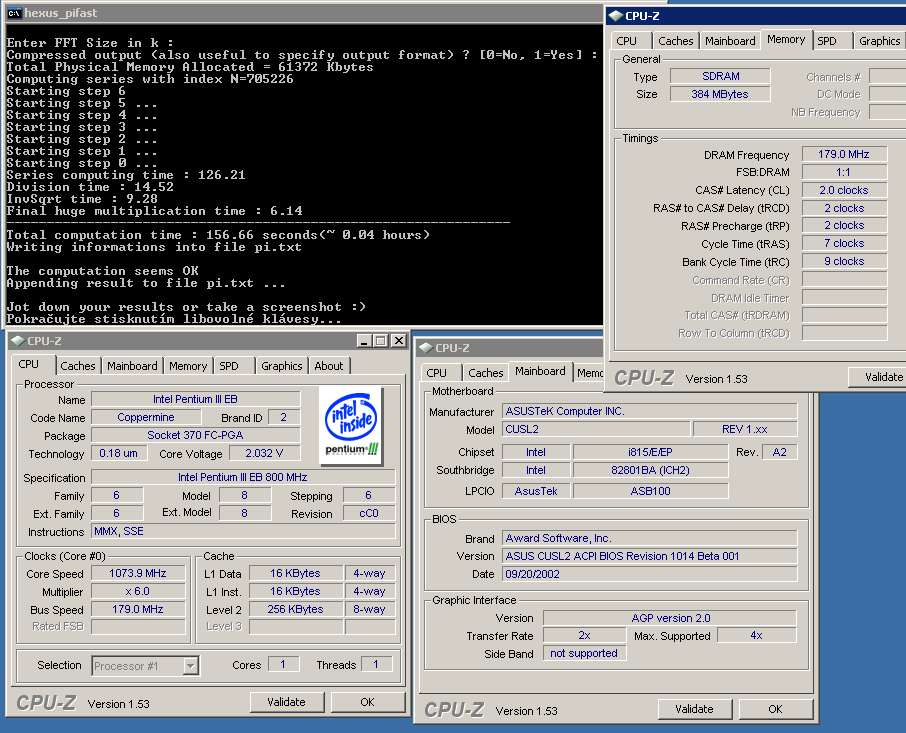Minimize the CPU-Z window showing the About tab

point(365,341)
